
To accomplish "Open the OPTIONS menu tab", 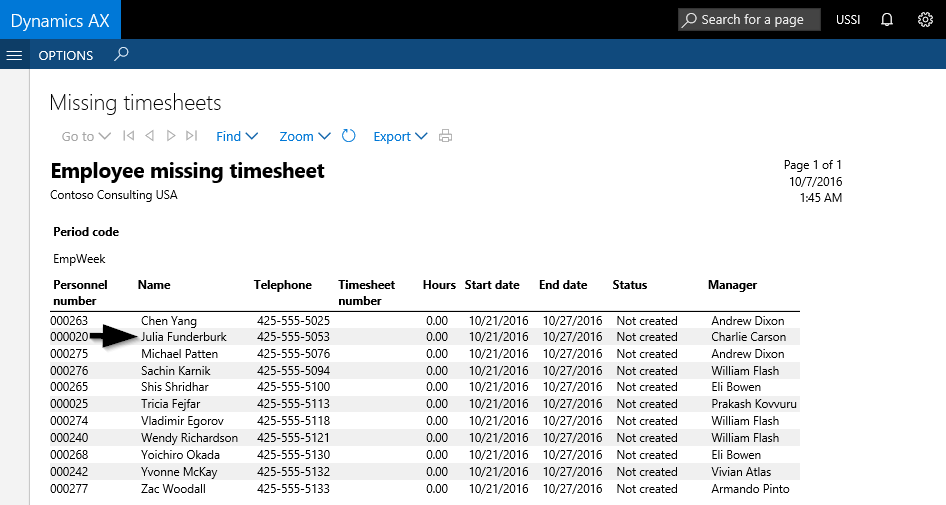I will 66,55.
